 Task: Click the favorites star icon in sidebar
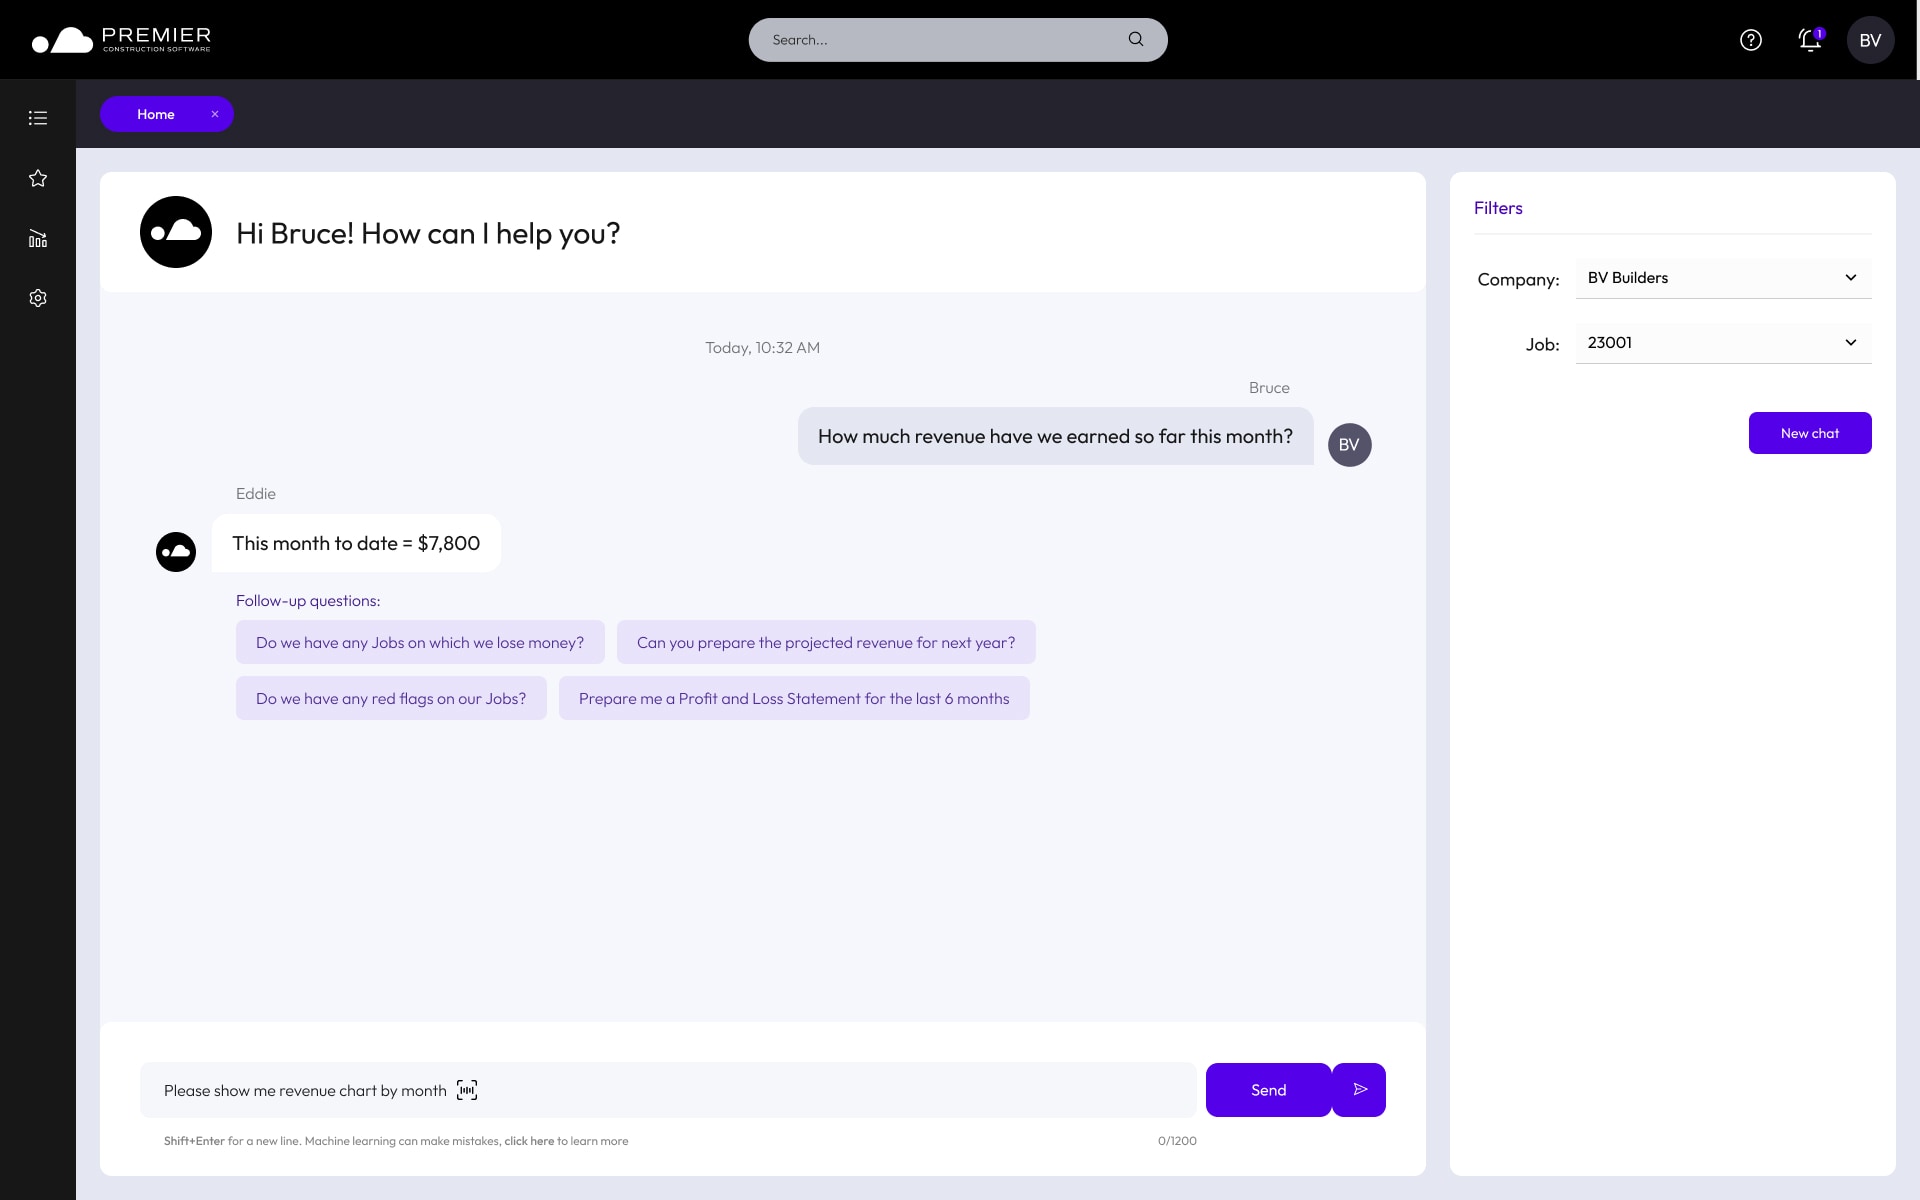click(x=38, y=178)
